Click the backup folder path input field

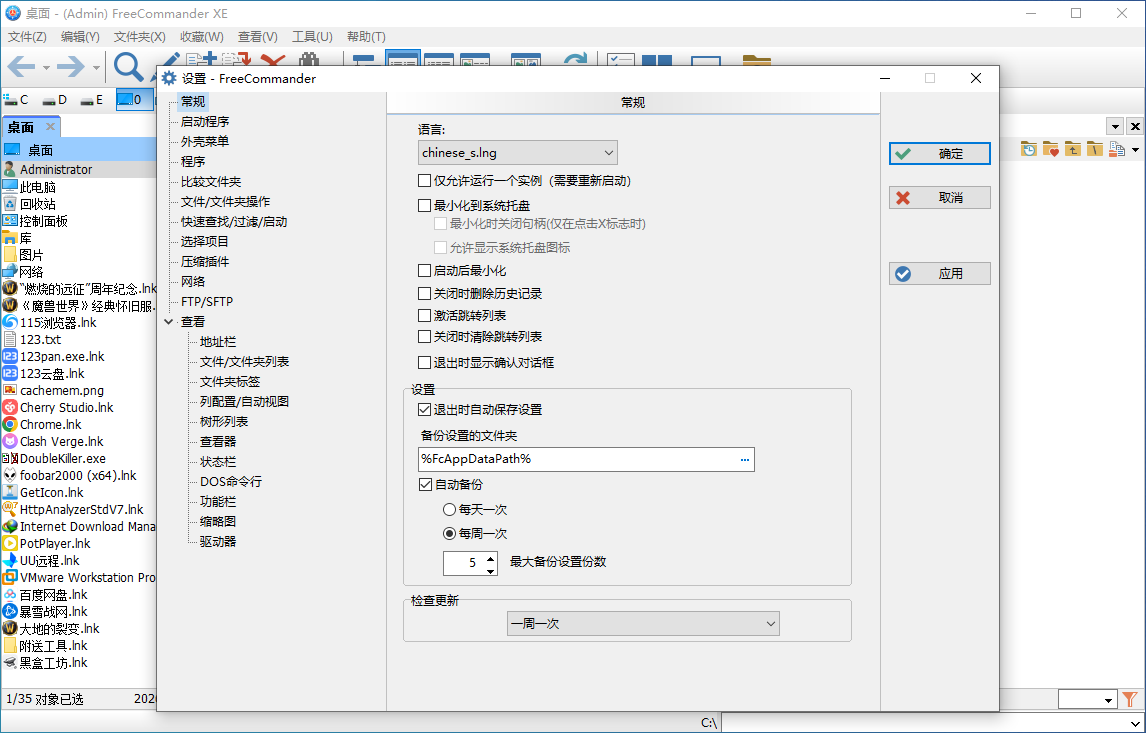[x=560, y=459]
